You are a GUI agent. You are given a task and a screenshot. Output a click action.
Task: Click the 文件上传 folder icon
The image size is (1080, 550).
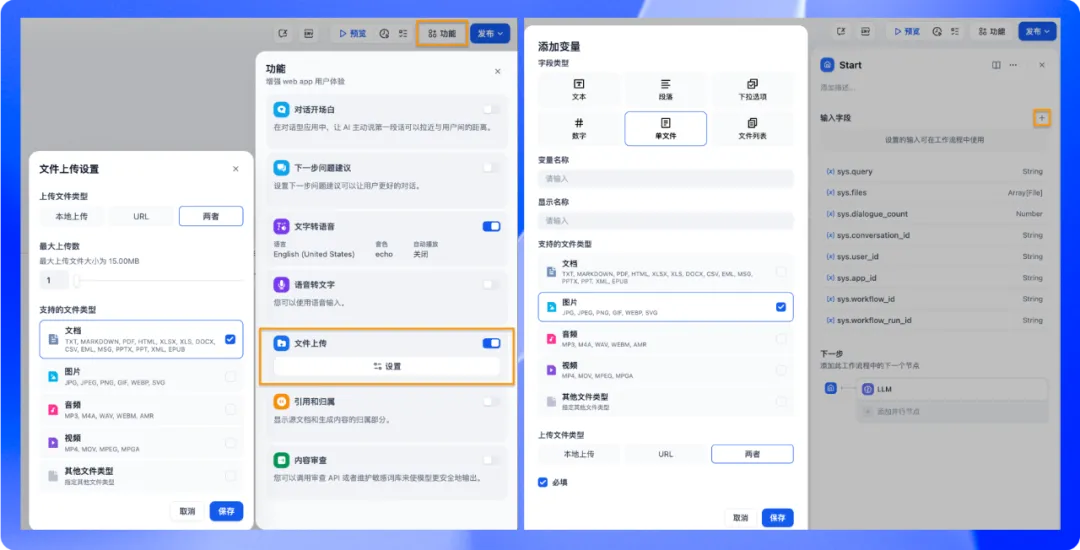tap(281, 343)
